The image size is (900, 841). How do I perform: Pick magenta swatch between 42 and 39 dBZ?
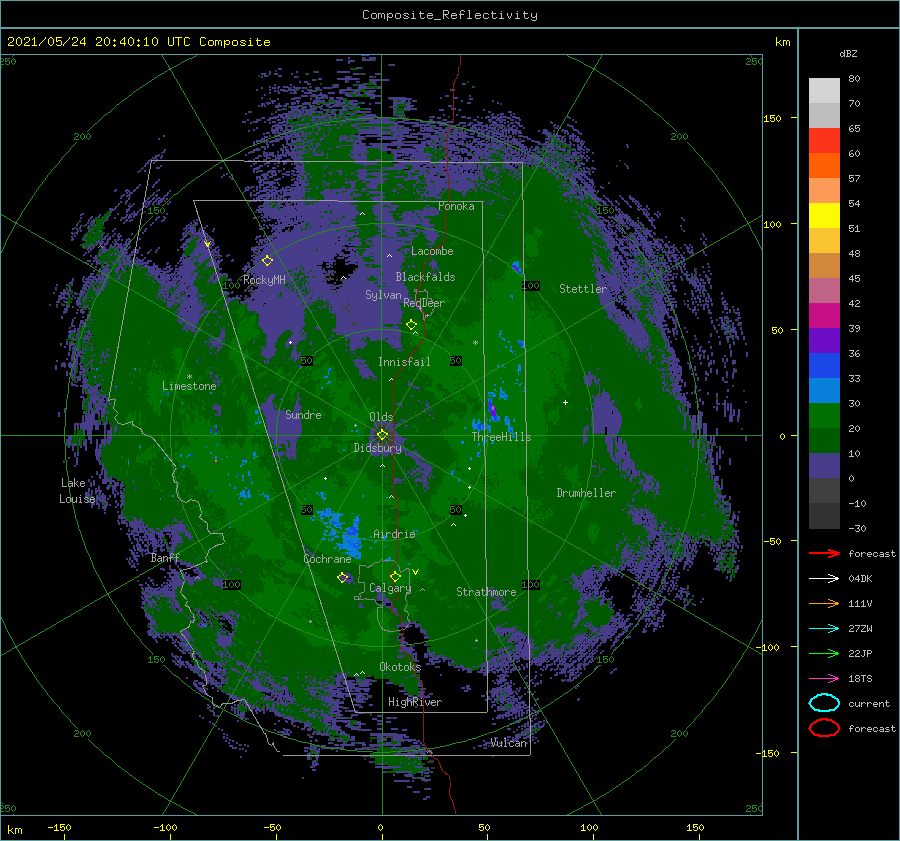click(824, 316)
